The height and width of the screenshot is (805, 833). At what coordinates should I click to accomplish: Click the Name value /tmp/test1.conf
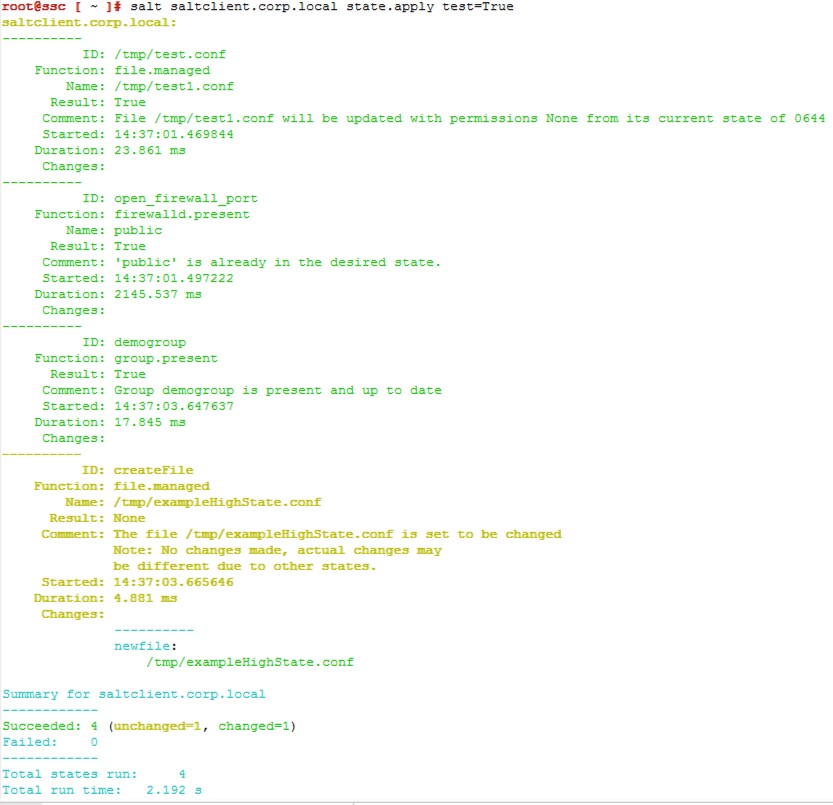coord(173,86)
